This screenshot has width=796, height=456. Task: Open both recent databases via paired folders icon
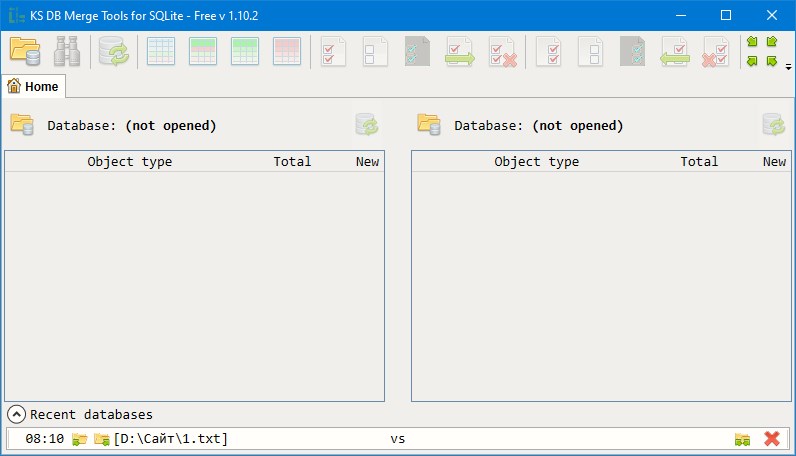(x=742, y=439)
